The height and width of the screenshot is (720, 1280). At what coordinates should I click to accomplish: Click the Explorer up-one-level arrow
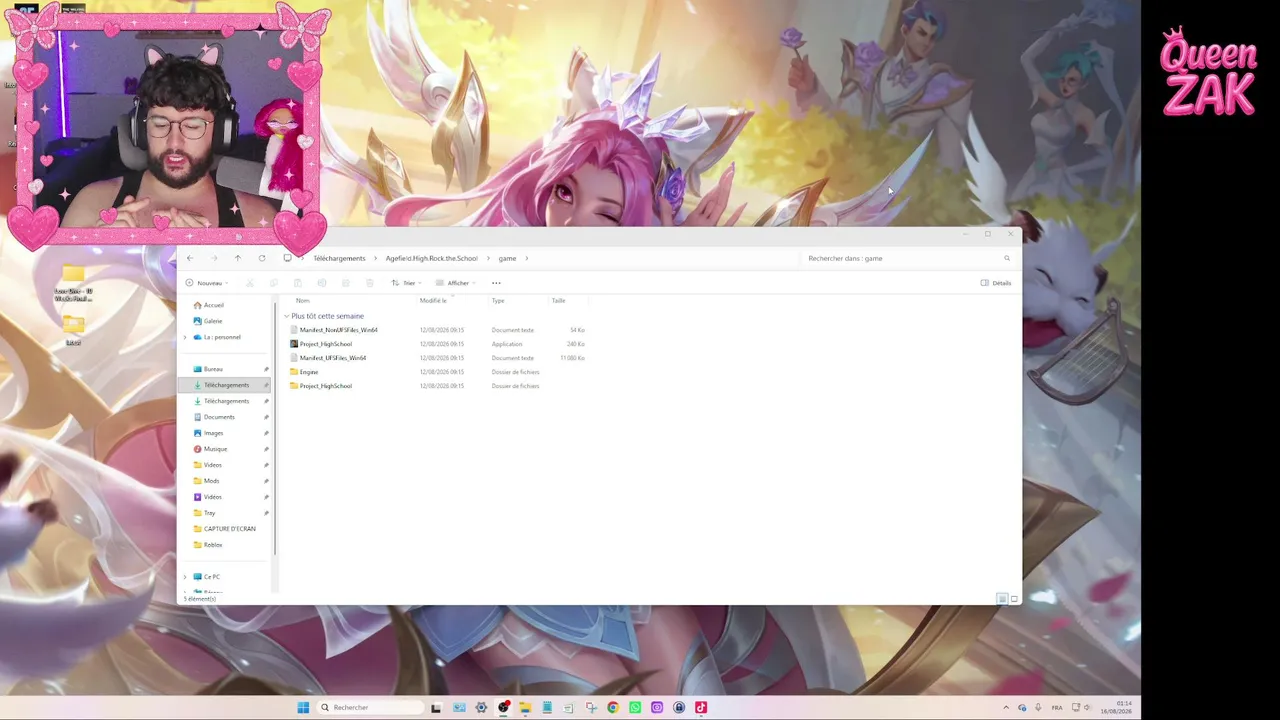pyautogui.click(x=238, y=258)
